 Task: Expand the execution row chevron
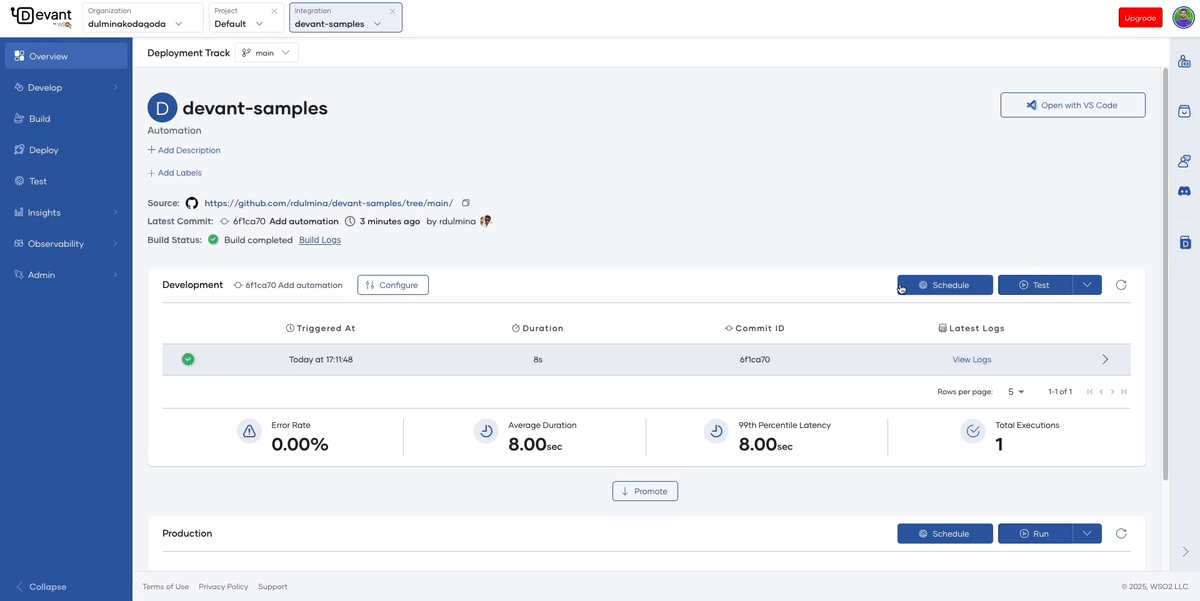pyautogui.click(x=1105, y=359)
